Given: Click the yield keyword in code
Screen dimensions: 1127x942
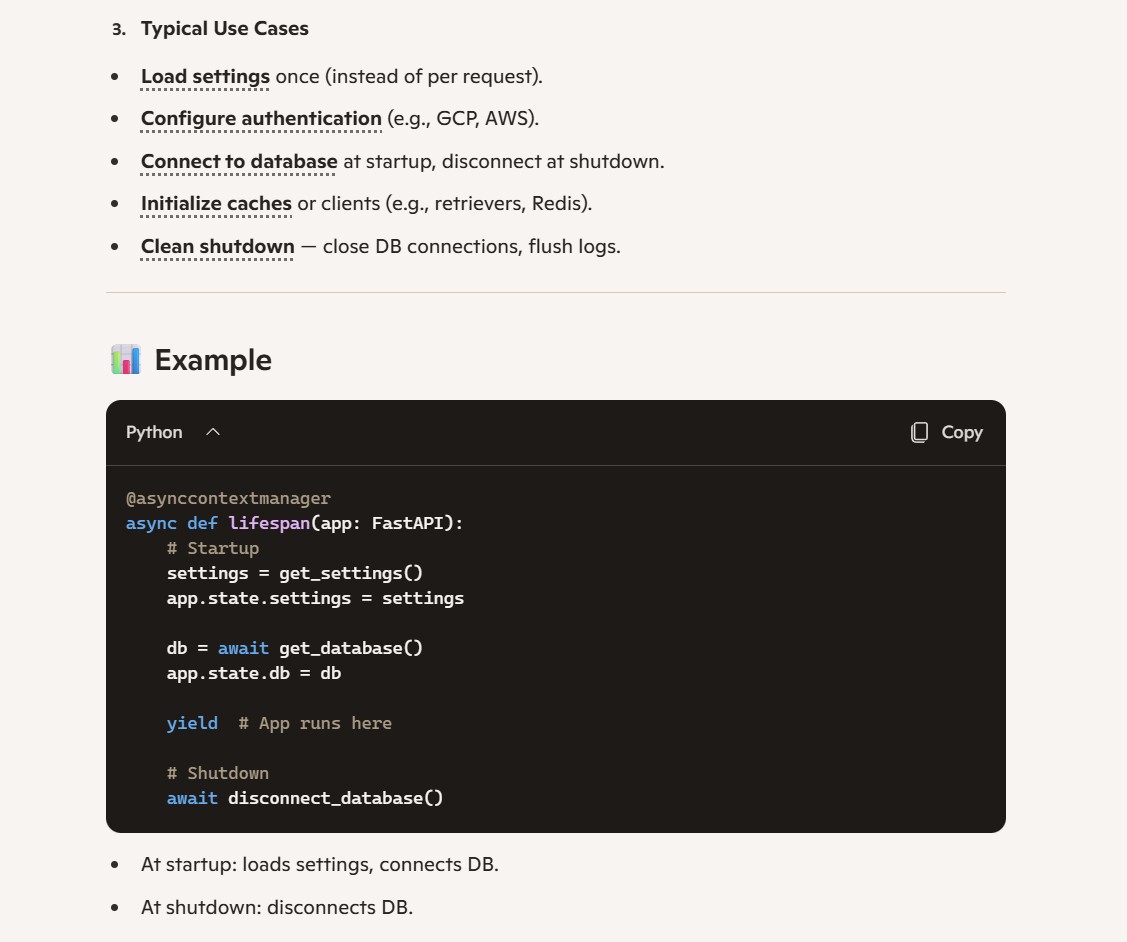Looking at the screenshot, I should click(x=192, y=723).
